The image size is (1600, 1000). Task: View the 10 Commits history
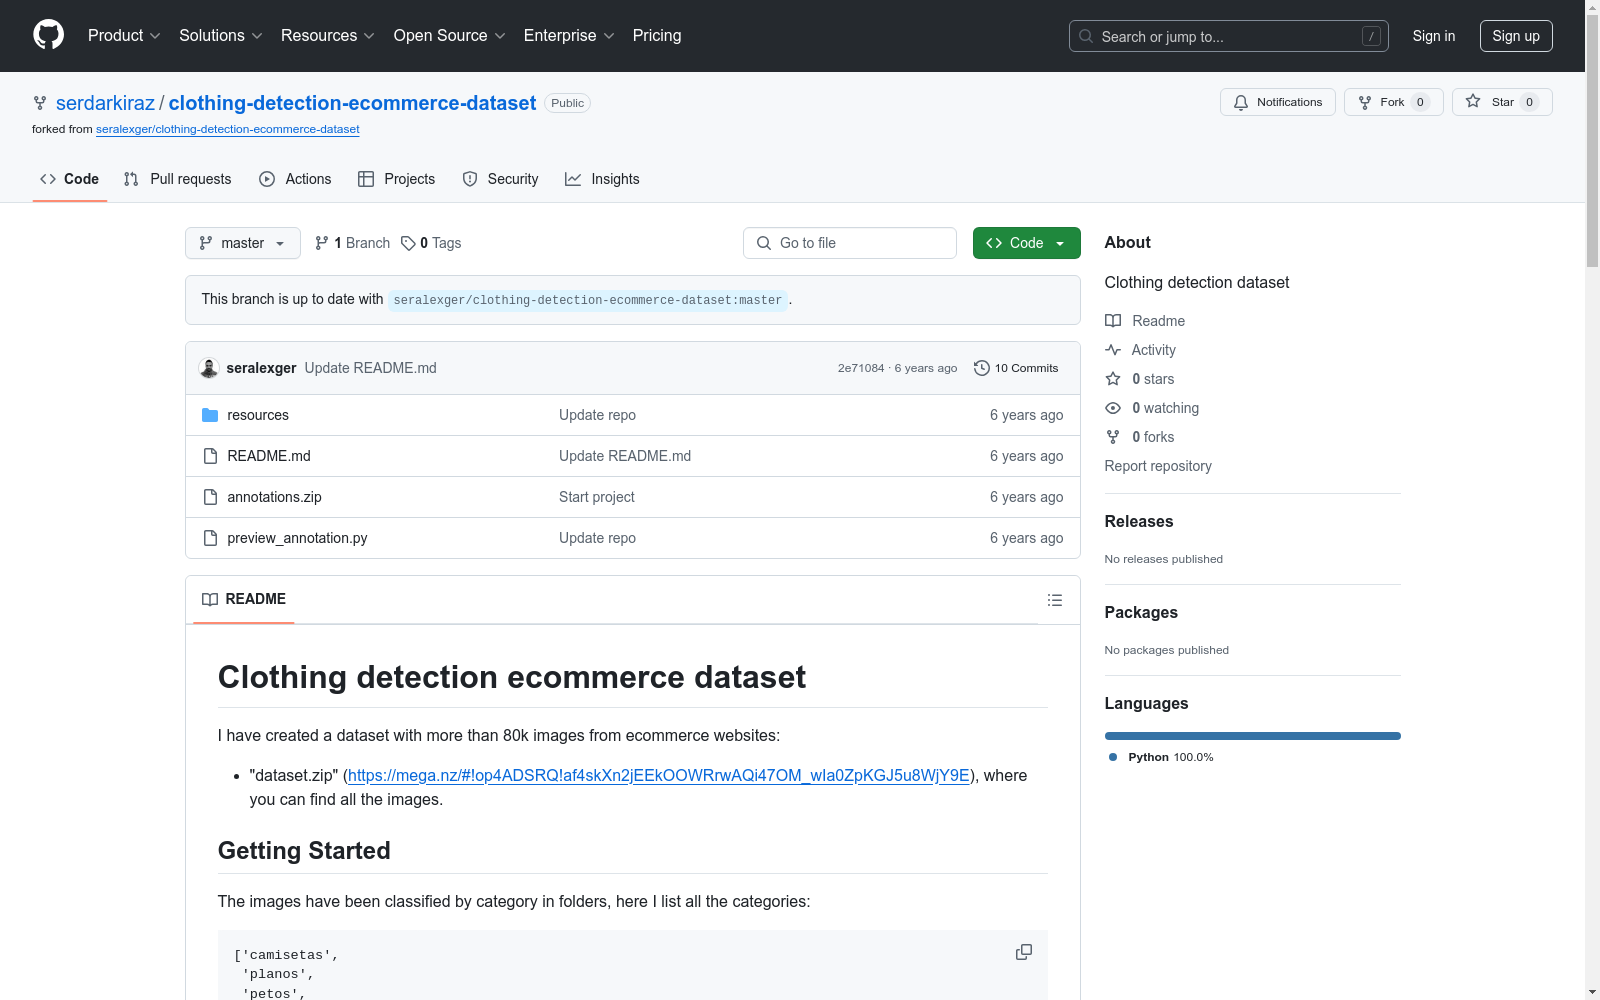point(1016,368)
